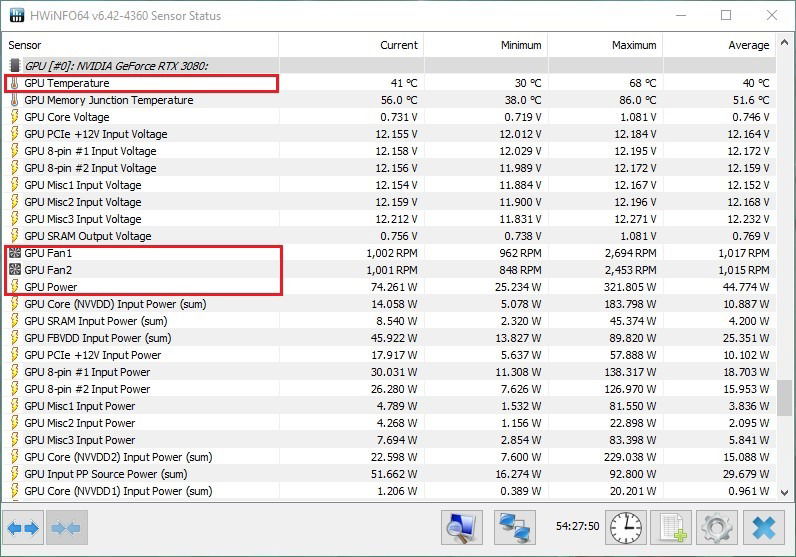Click lightning icon beside GPU 8-pin #1 Input Power
Screen dimensions: 796x557
click(x=15, y=372)
